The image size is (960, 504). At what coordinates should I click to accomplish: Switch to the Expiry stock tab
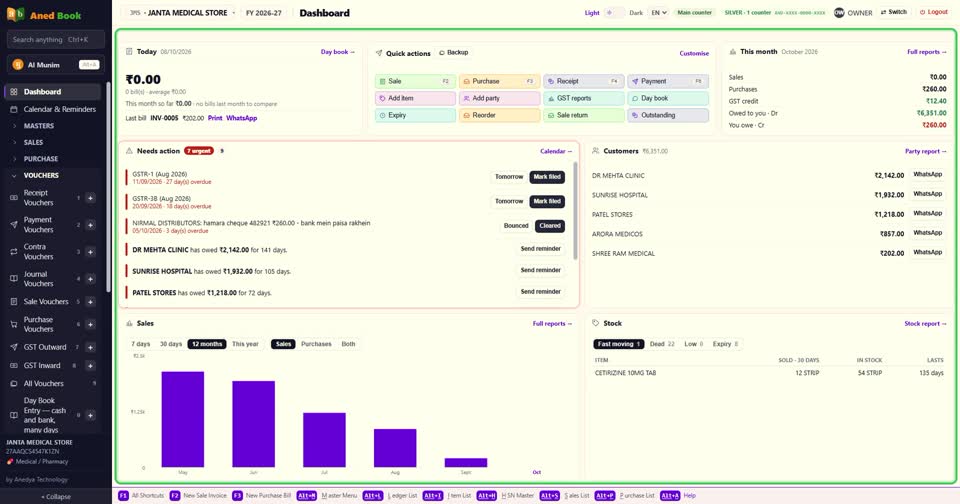[x=726, y=344]
